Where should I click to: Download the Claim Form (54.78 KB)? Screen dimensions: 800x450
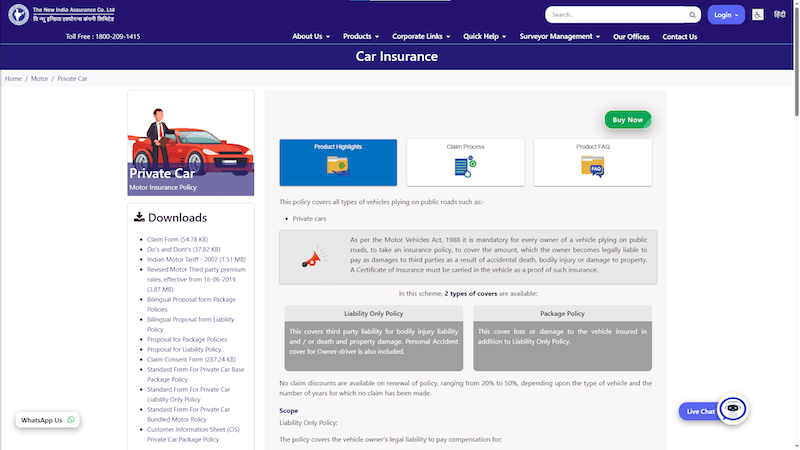178,239
